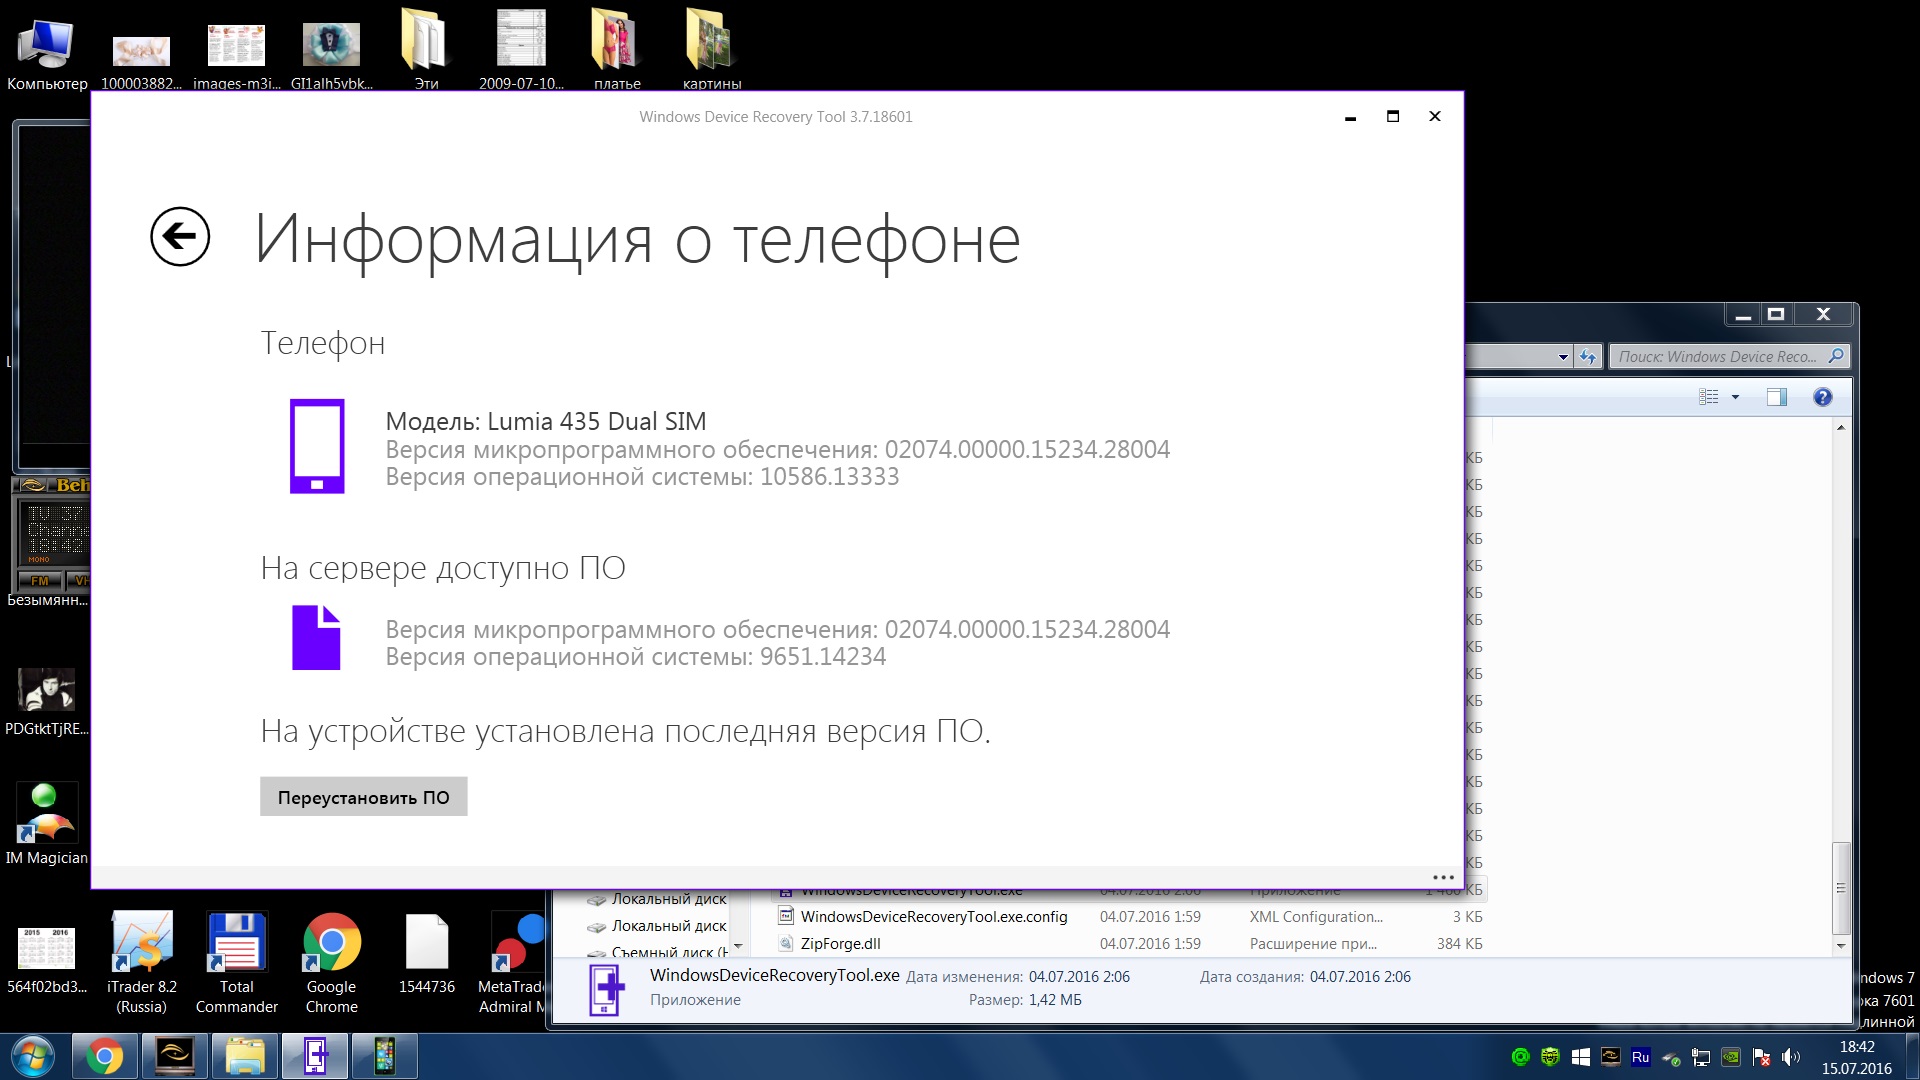Open the картины folder

711,50
